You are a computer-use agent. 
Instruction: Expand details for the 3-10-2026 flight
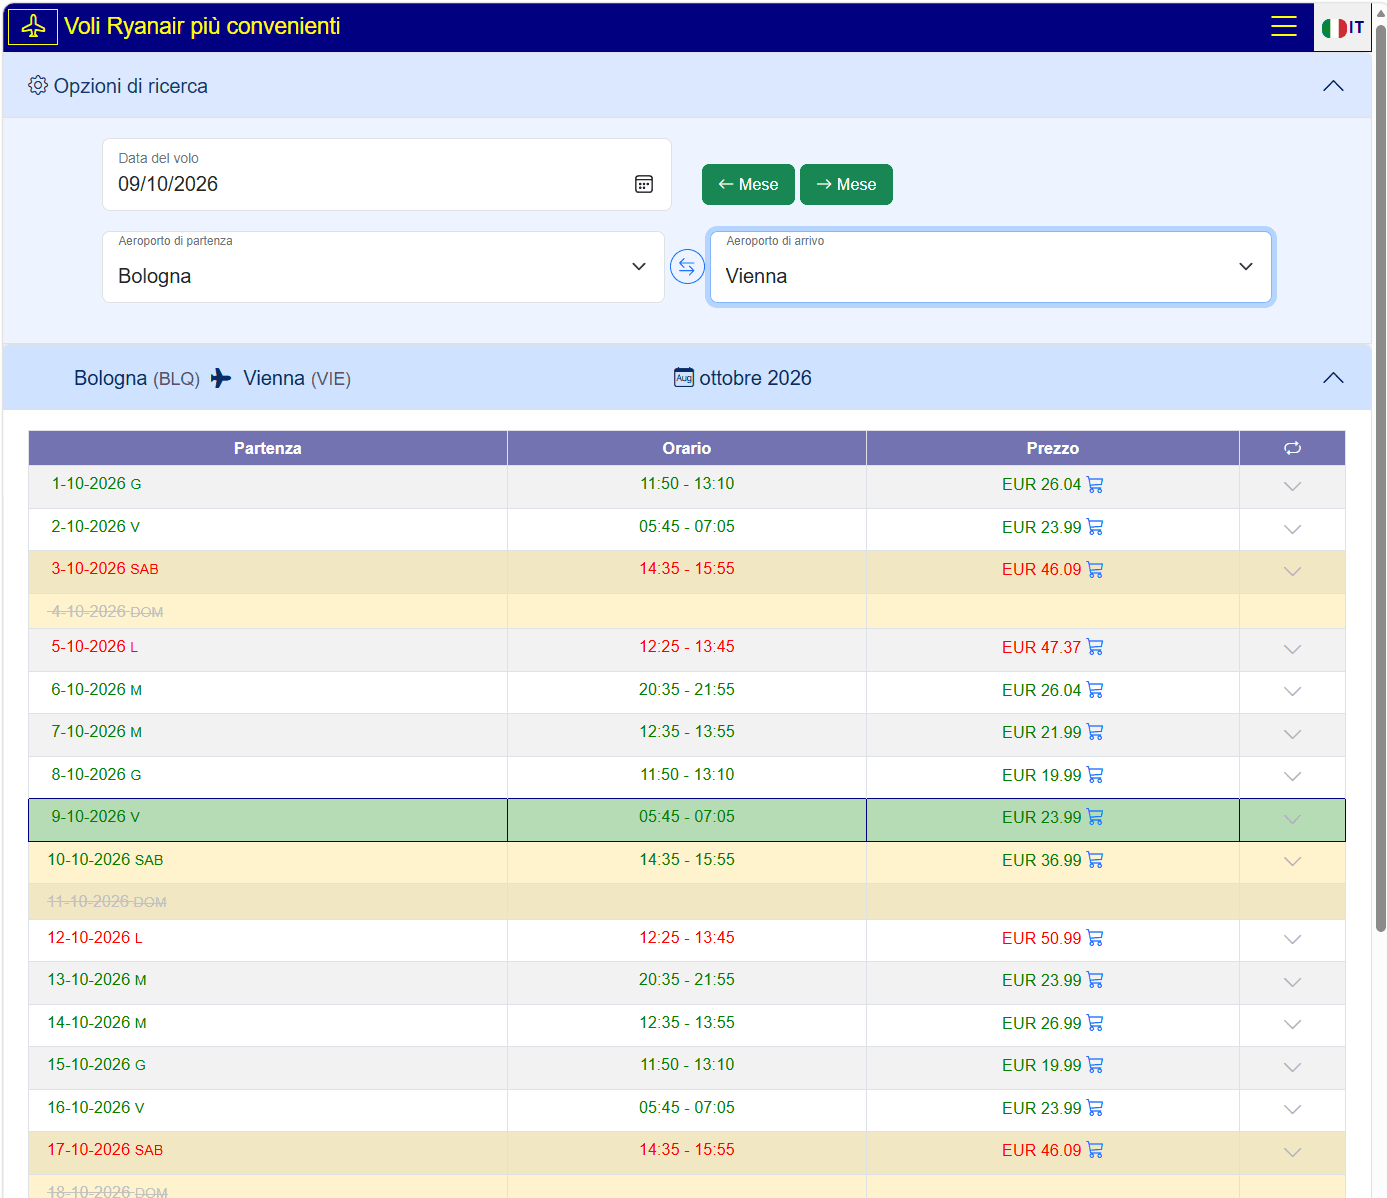click(x=1292, y=572)
